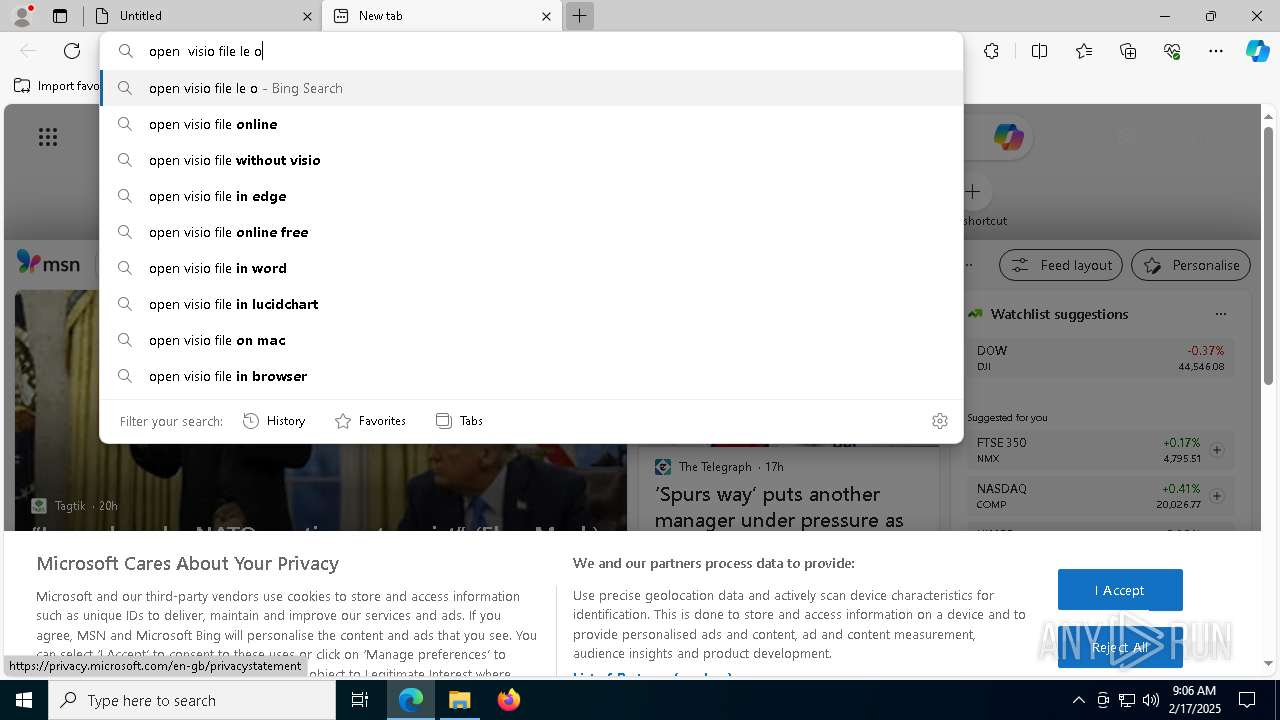This screenshot has width=1280, height=720.
Task: Select suggestion 'open visio file without visio'
Action: [531, 160]
